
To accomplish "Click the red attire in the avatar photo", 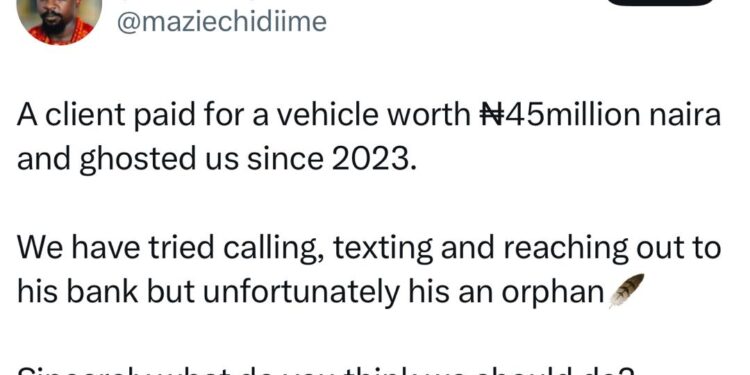I will click(x=61, y=34).
